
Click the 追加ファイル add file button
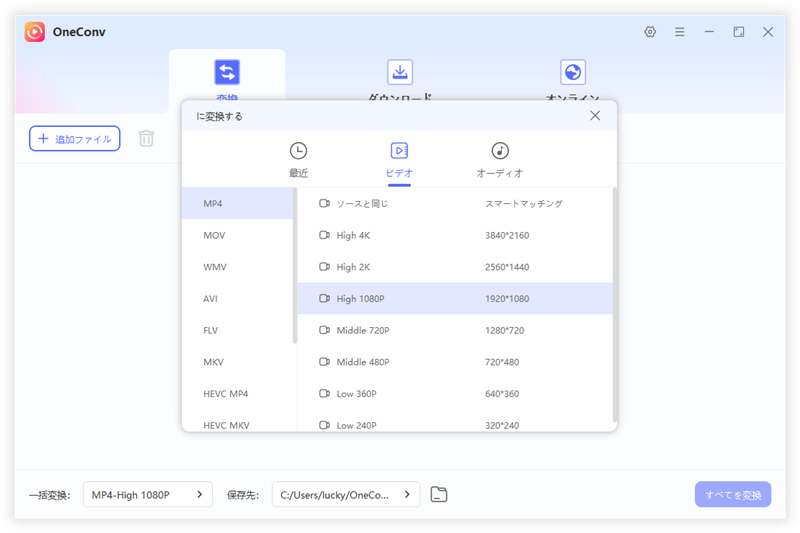pos(74,139)
